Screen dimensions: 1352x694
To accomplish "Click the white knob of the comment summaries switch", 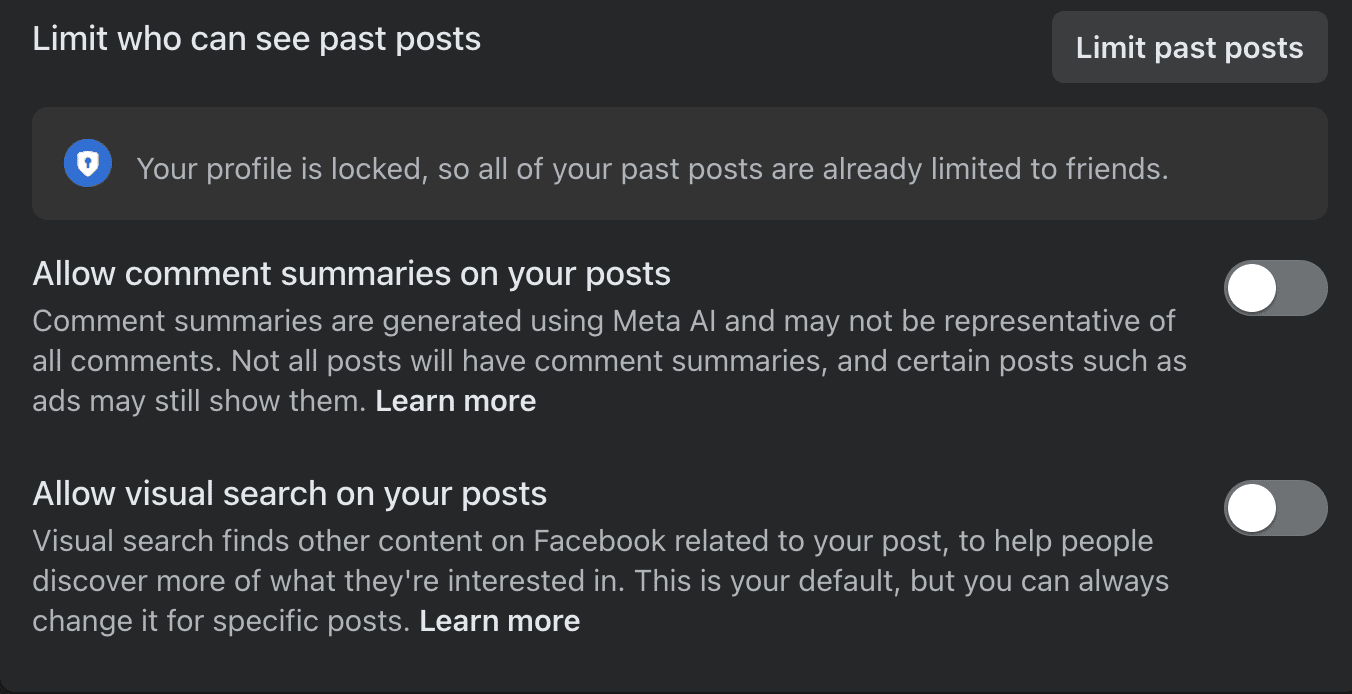I will 1252,288.
